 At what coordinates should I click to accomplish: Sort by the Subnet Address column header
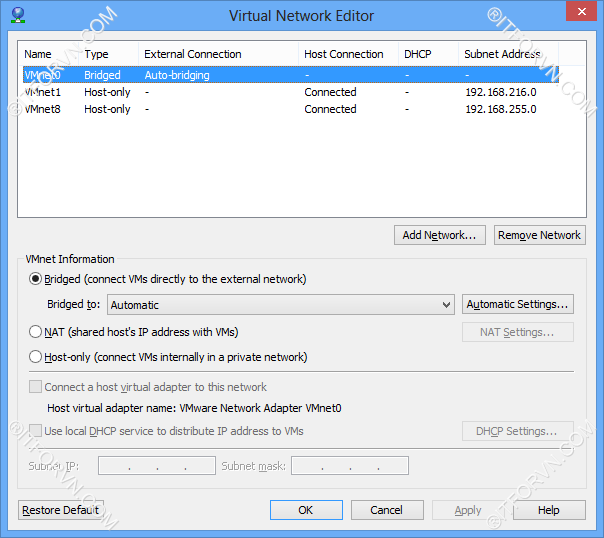pos(502,54)
